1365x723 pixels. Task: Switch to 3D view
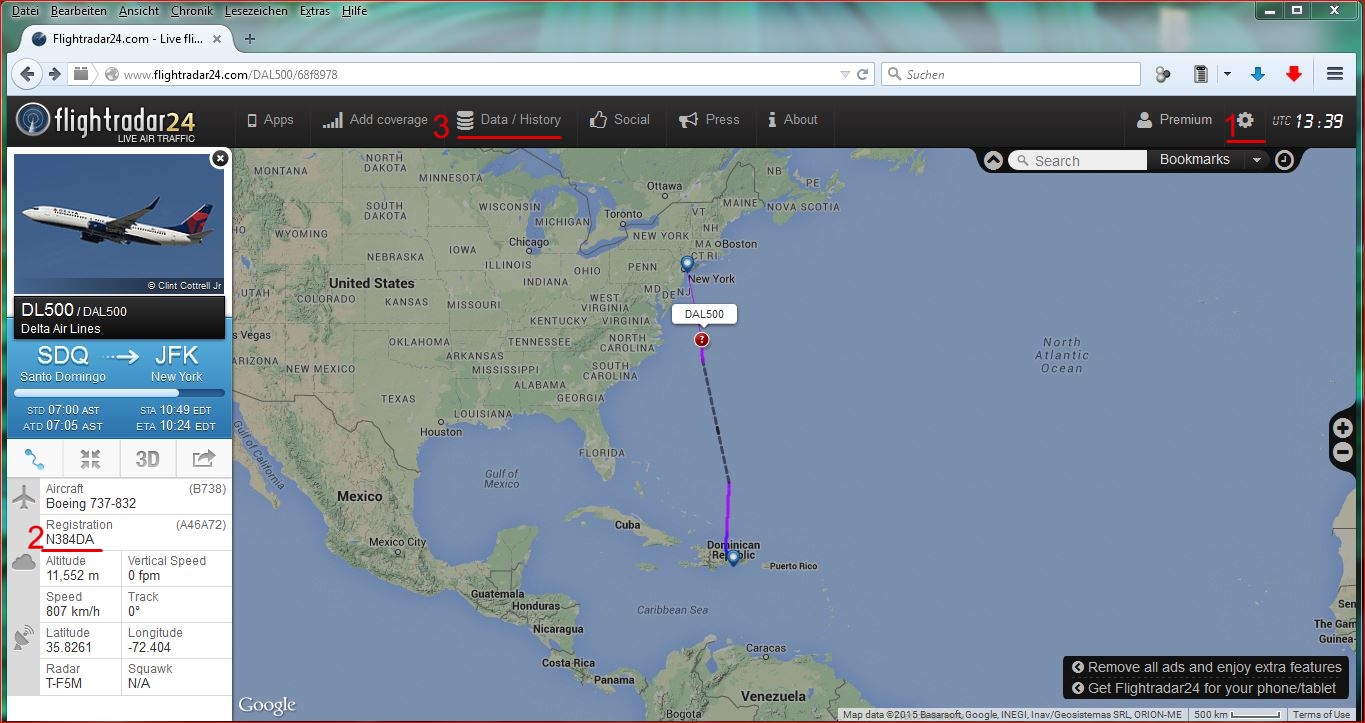tap(147, 459)
